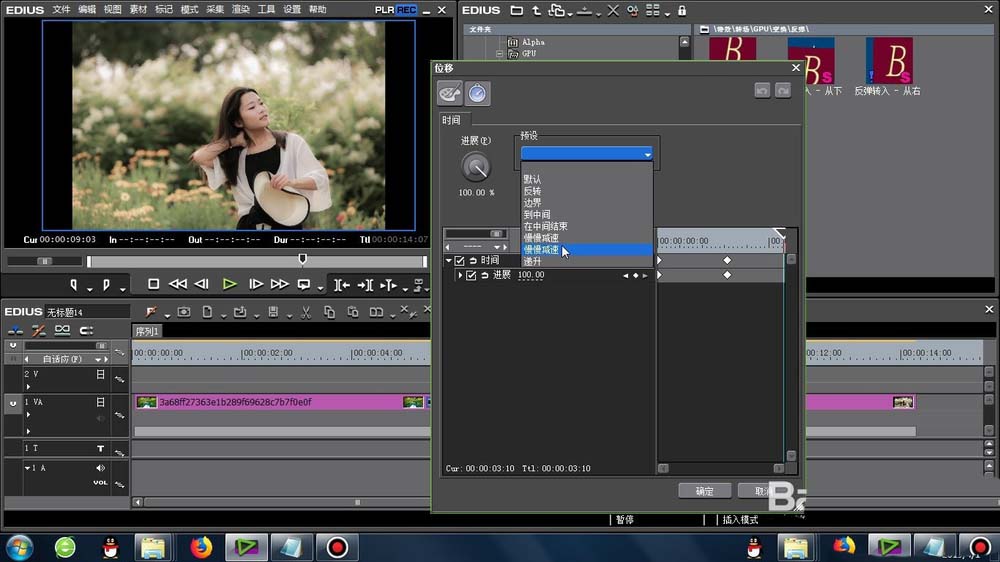The image size is (1000, 562).
Task: Delete the selected effect with the X icon
Action: coord(613,10)
